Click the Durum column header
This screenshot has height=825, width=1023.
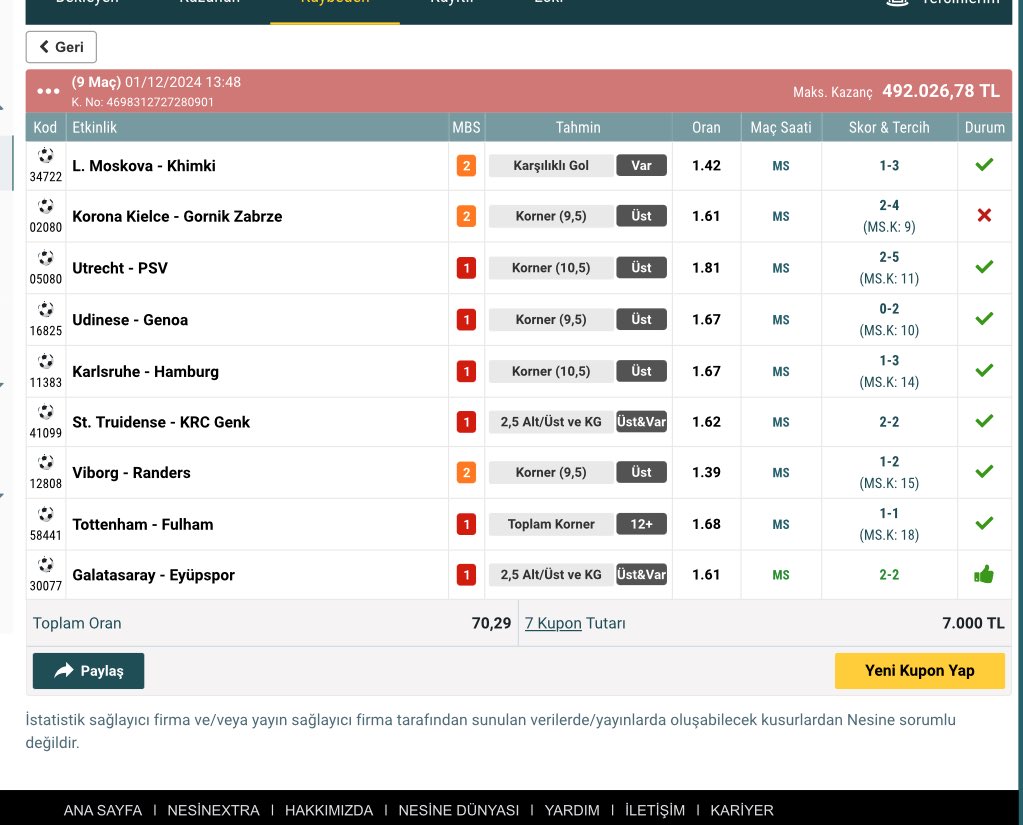coord(985,127)
